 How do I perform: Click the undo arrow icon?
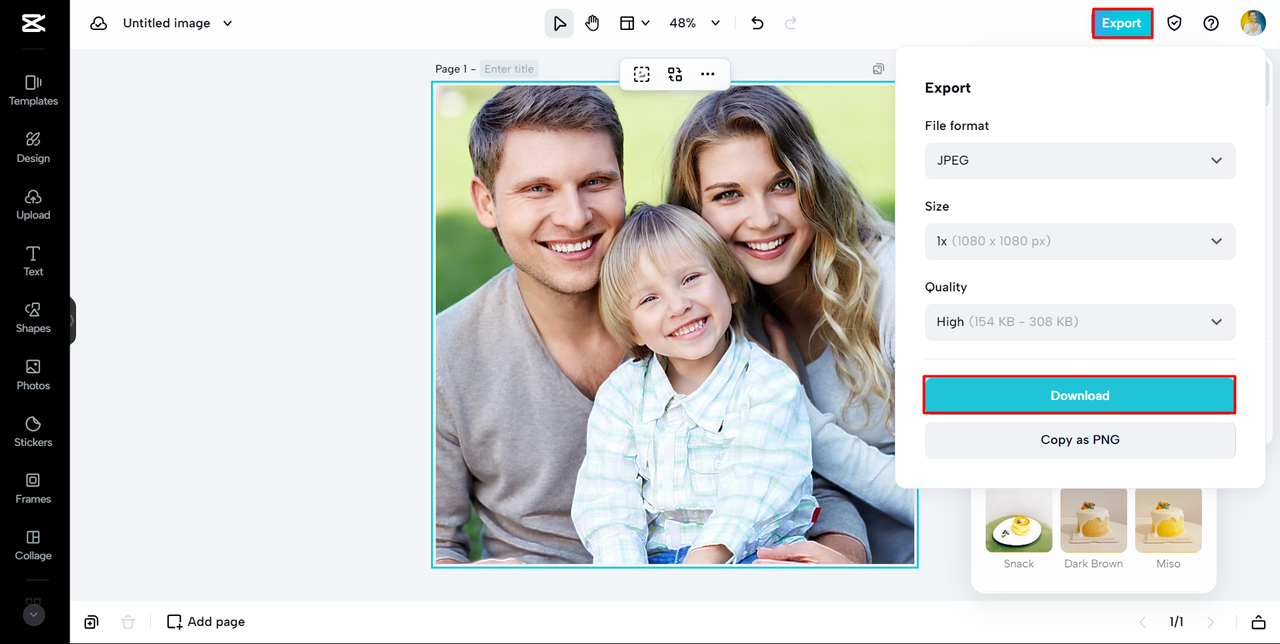pyautogui.click(x=757, y=23)
